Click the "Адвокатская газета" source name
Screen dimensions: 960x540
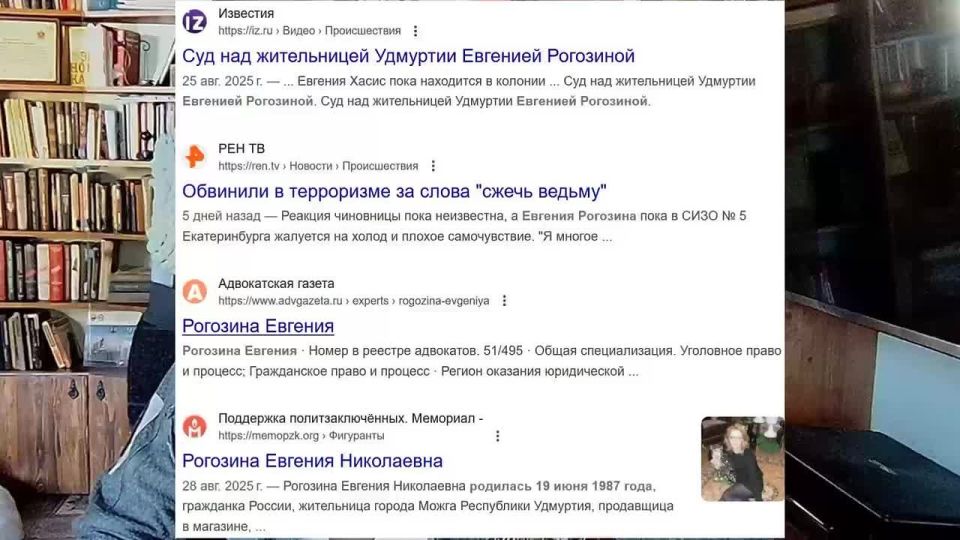[276, 284]
